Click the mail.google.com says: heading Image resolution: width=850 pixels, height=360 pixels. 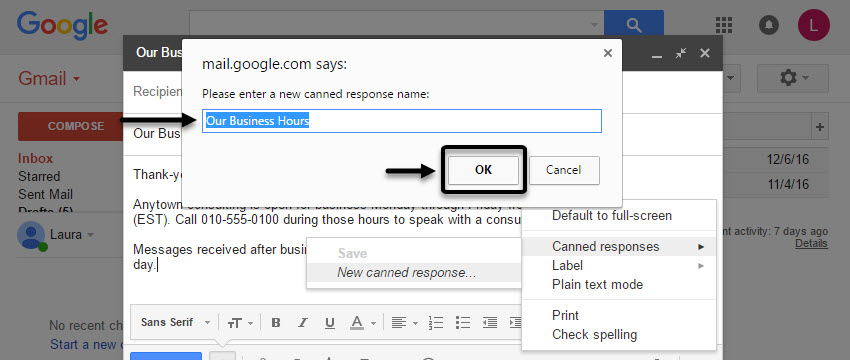[274, 64]
